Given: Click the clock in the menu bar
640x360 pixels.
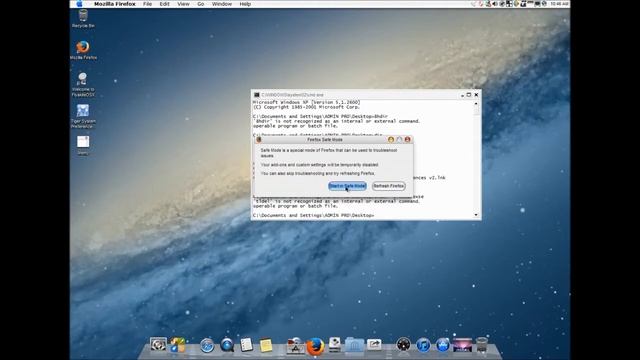Looking at the screenshot, I should pos(559,4).
